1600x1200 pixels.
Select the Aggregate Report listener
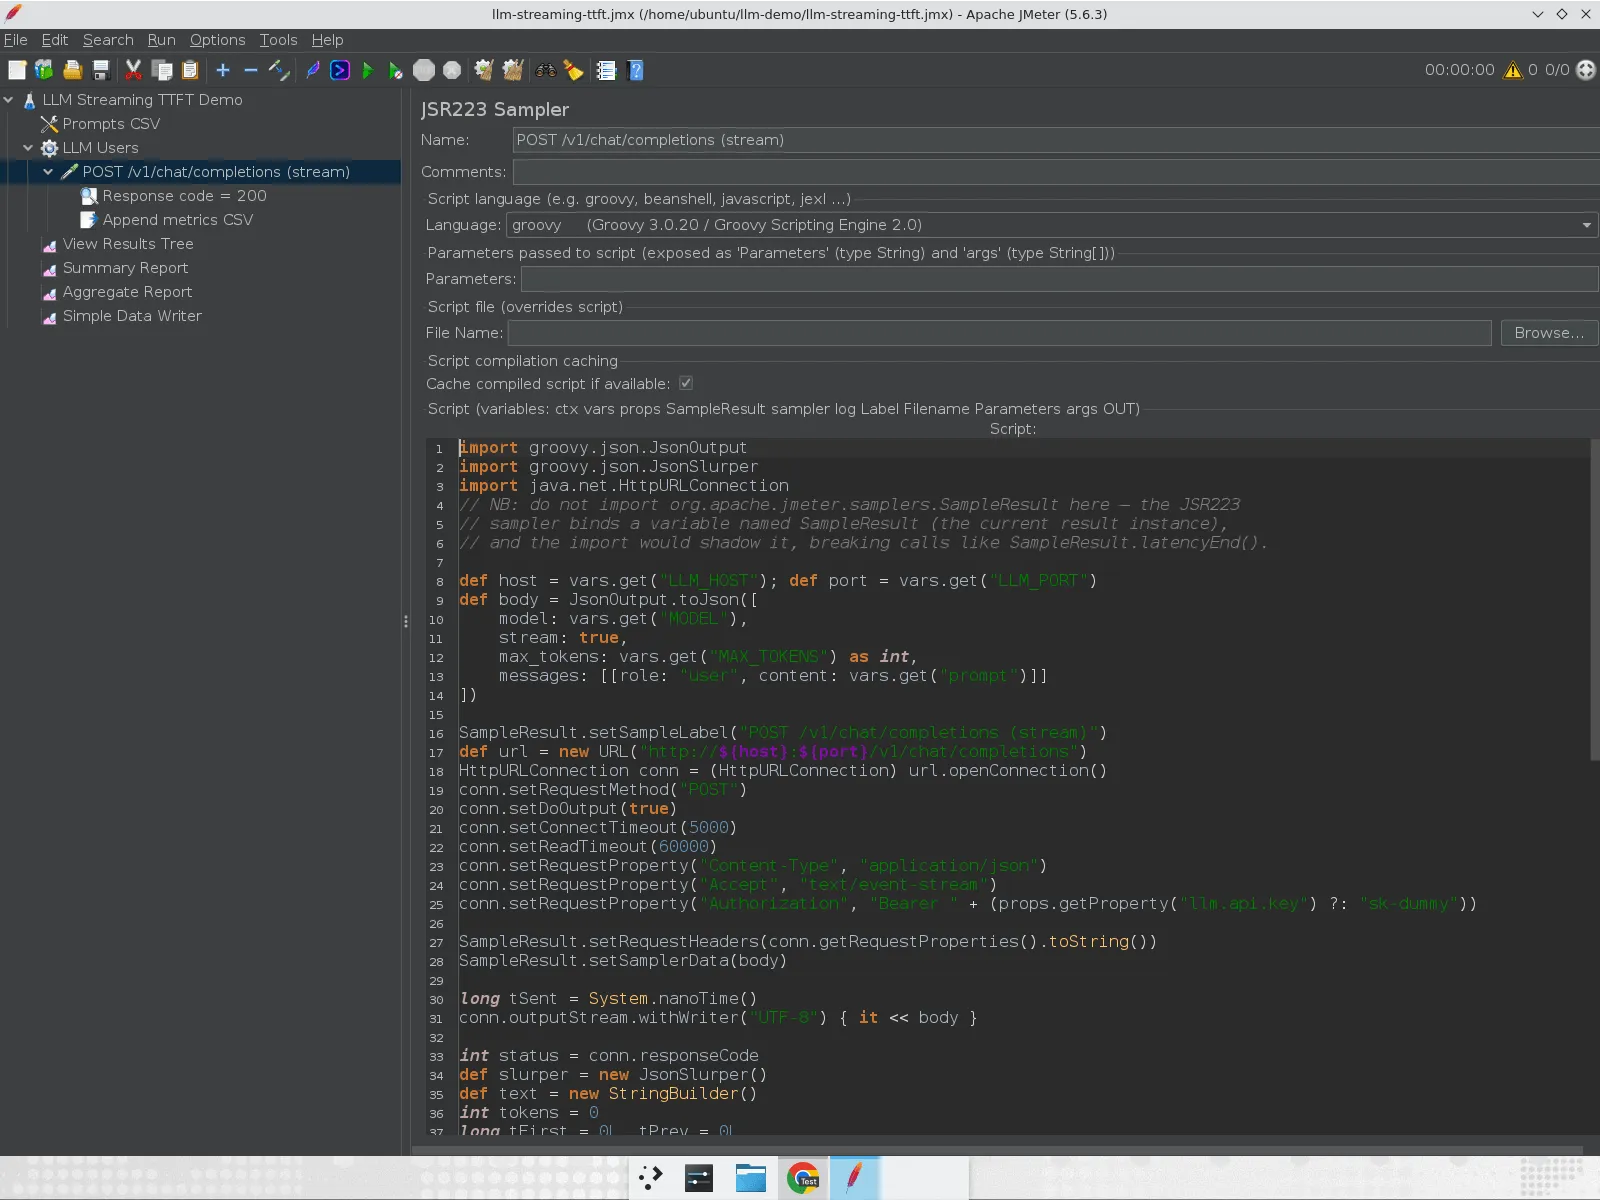click(127, 292)
